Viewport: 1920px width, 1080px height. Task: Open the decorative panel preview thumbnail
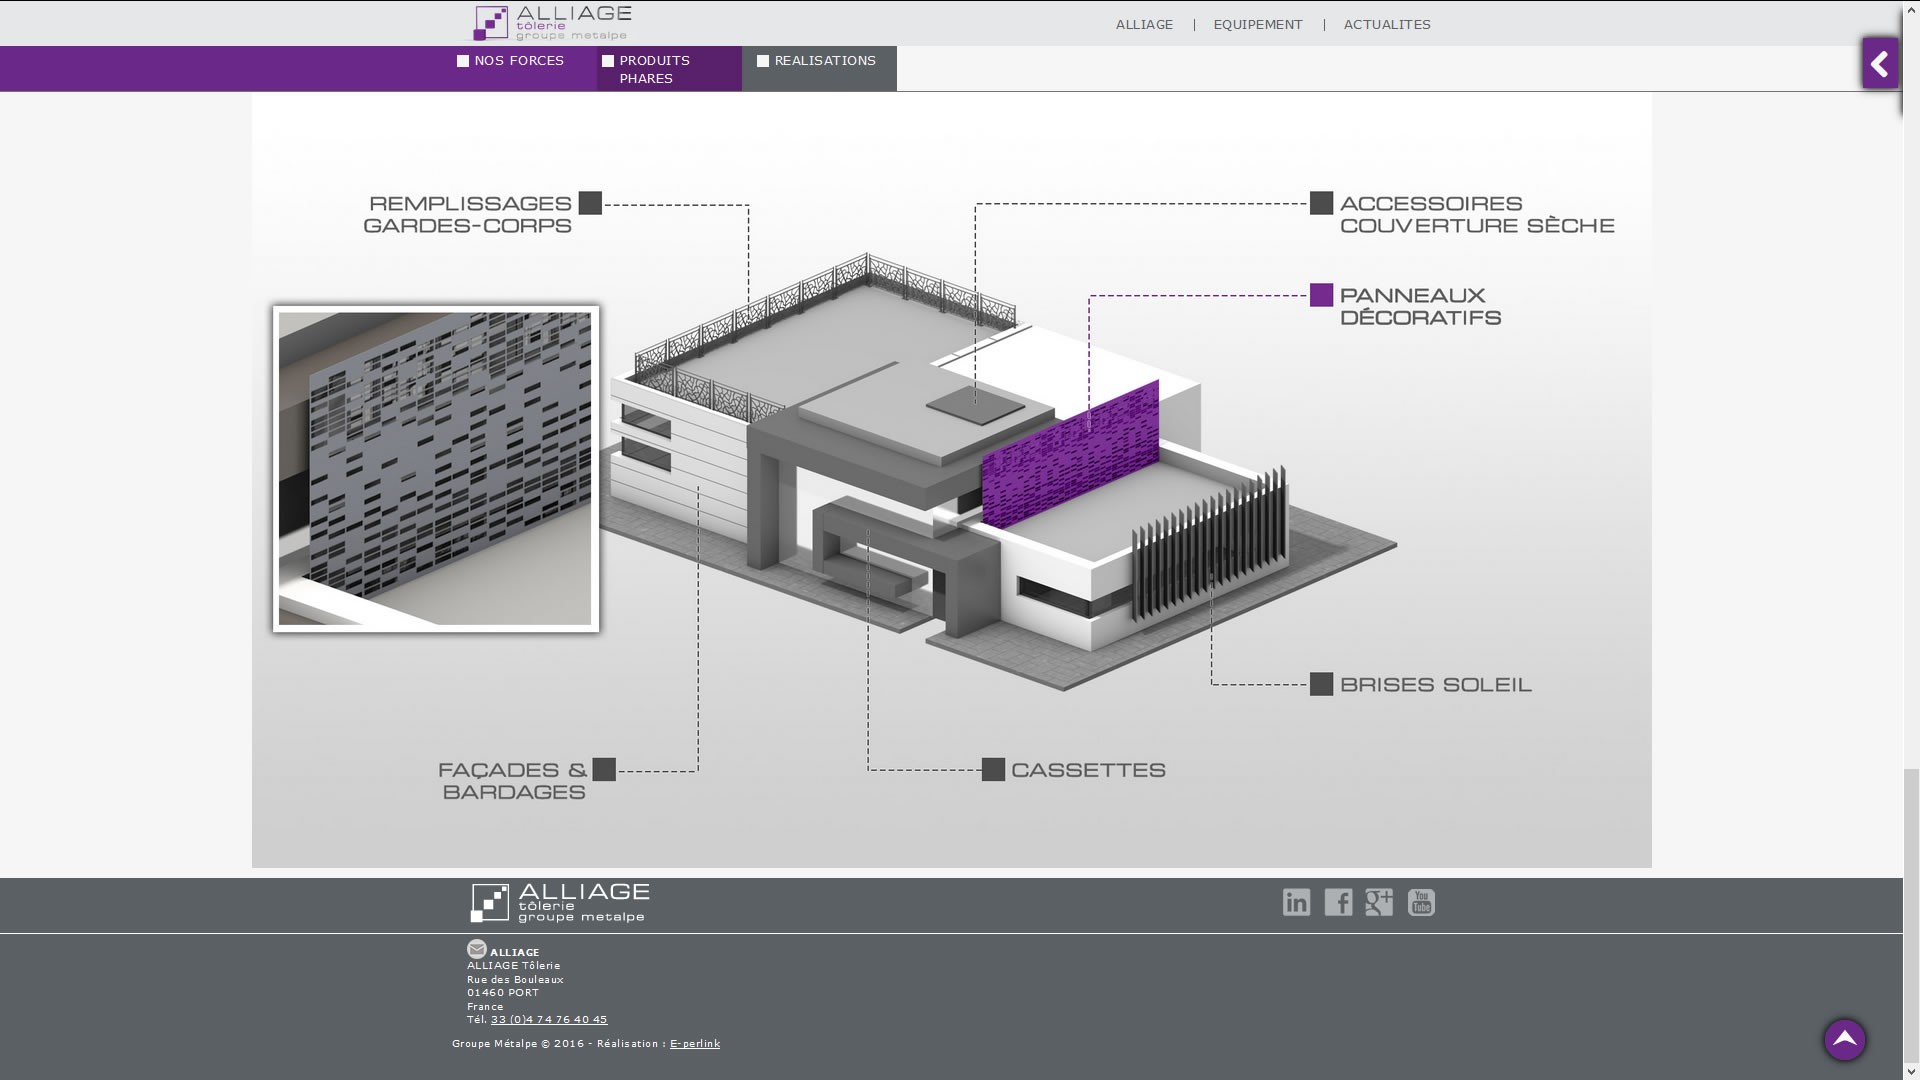tap(435, 469)
